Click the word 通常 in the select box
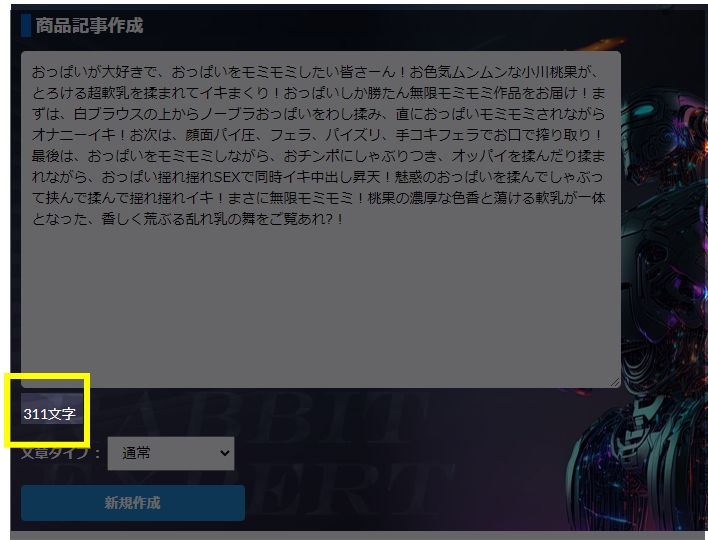 click(136, 453)
